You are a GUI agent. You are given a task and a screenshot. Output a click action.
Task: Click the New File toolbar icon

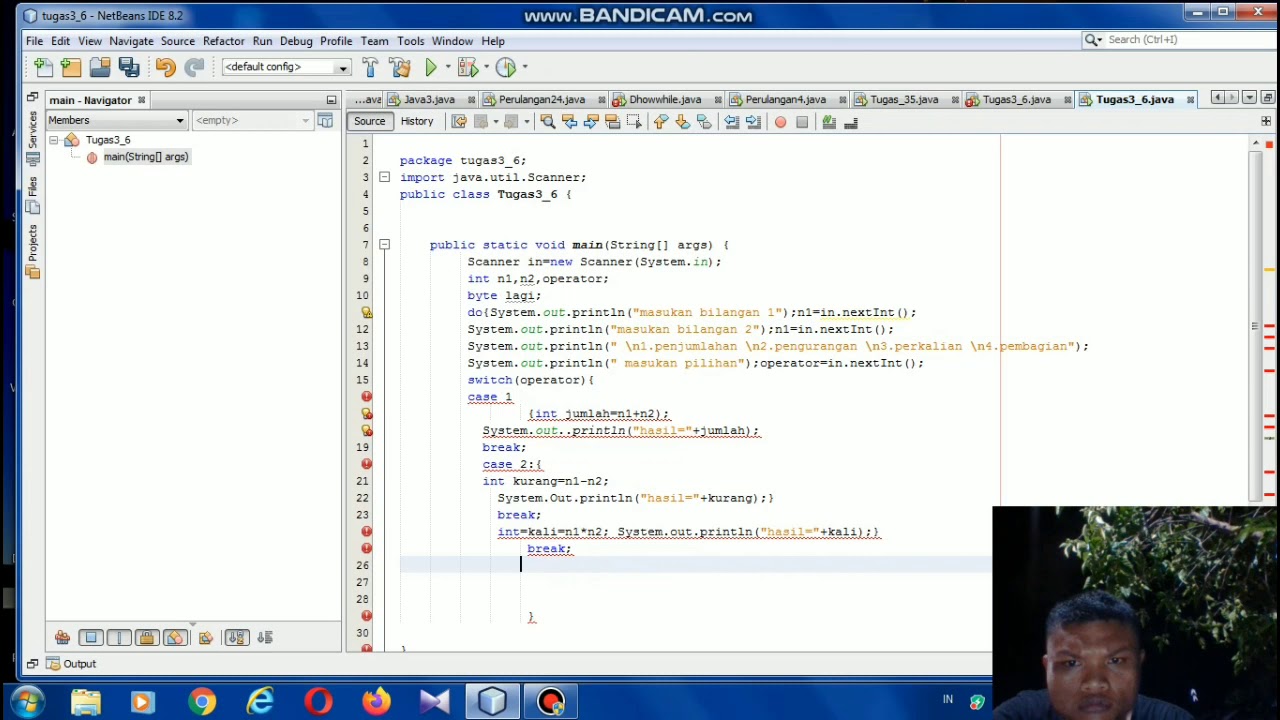[43, 67]
